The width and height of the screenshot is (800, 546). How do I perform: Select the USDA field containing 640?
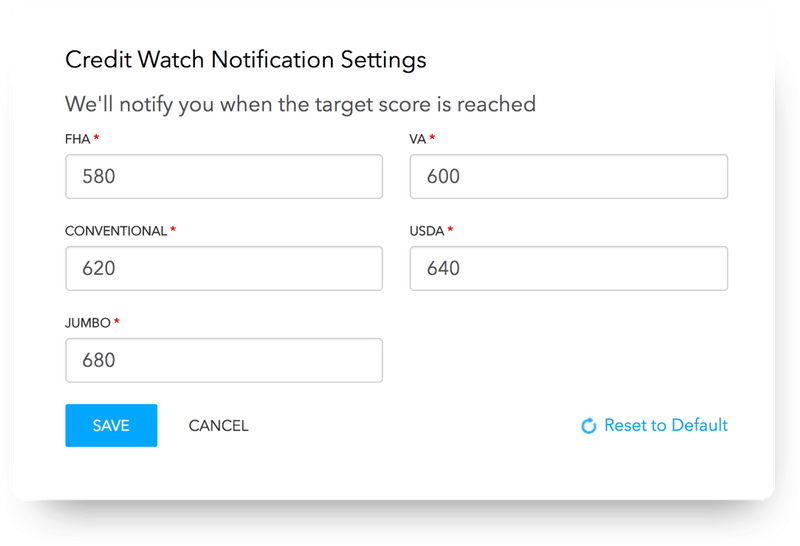(x=569, y=268)
